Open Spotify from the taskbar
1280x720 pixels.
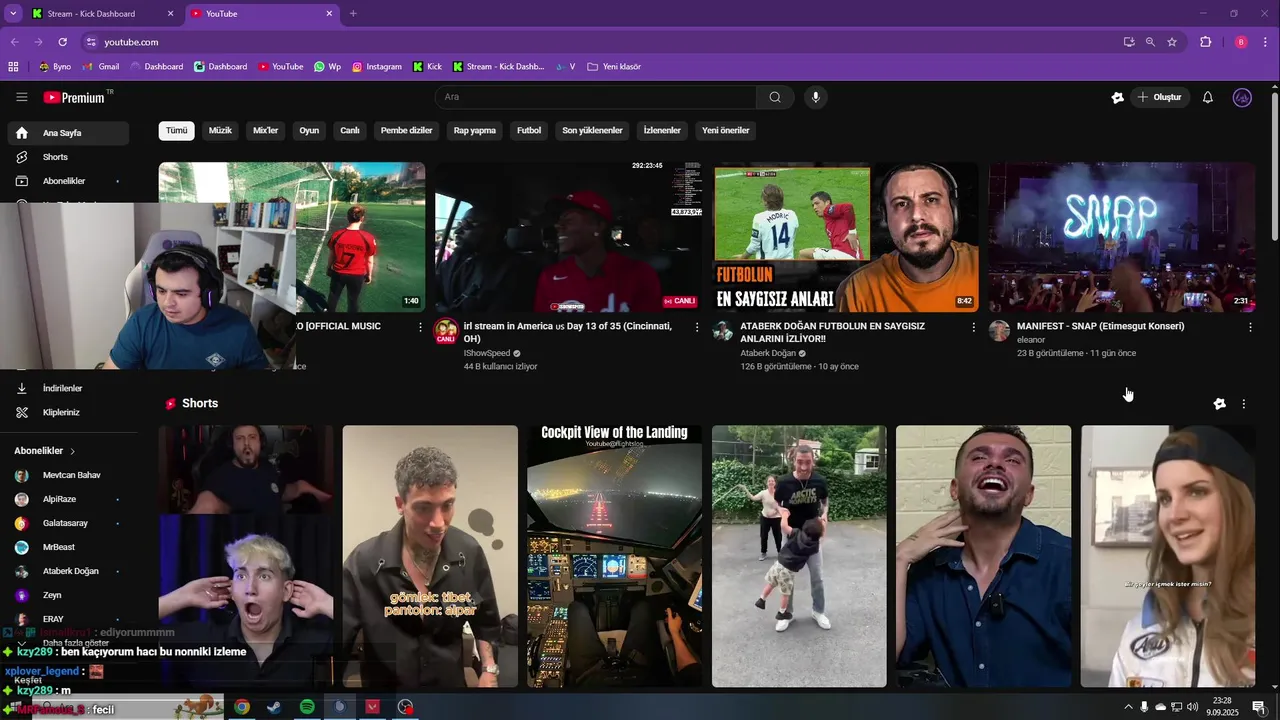point(307,707)
